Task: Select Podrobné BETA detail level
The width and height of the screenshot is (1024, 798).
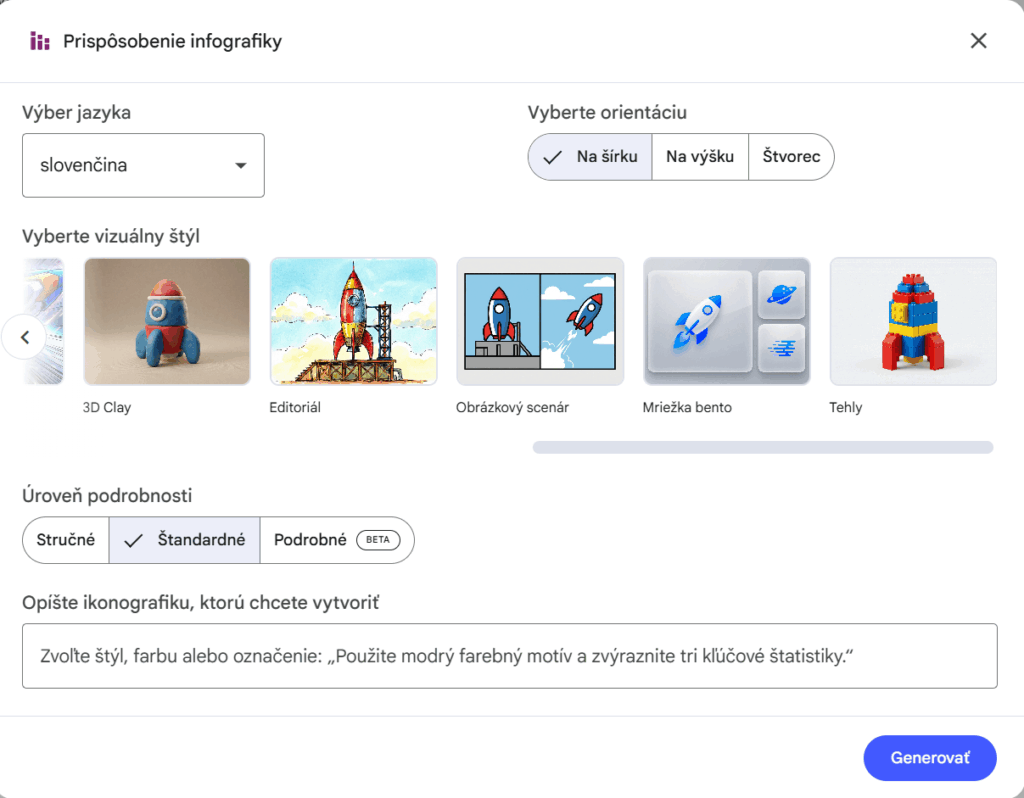Action: point(336,540)
